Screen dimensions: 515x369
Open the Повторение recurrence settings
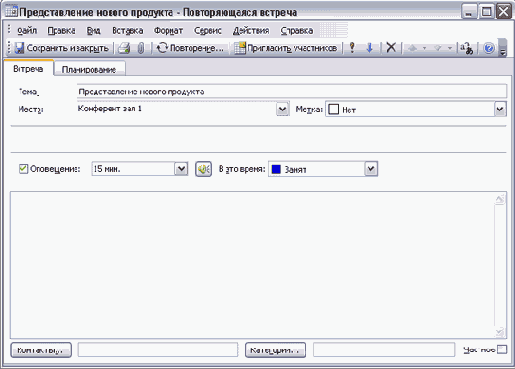coord(190,48)
